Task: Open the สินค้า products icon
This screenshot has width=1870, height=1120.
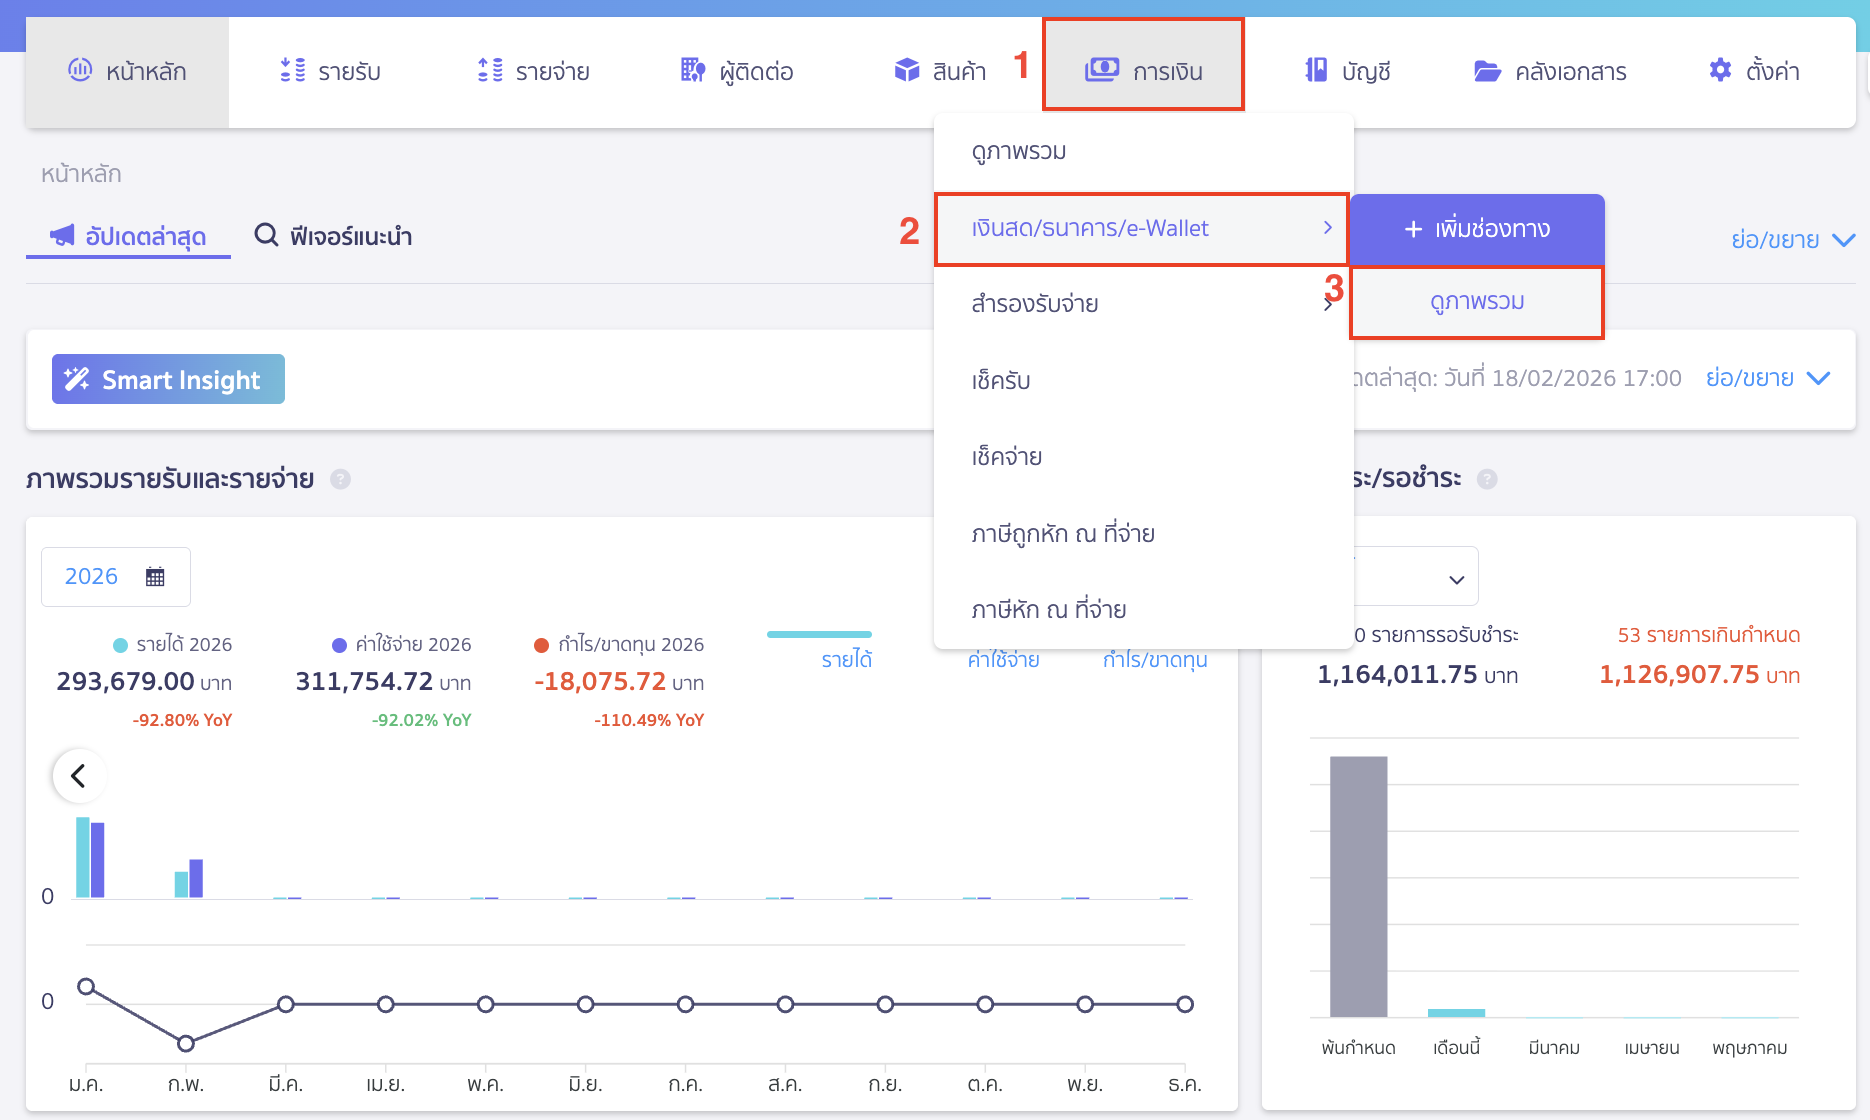Action: (x=906, y=70)
